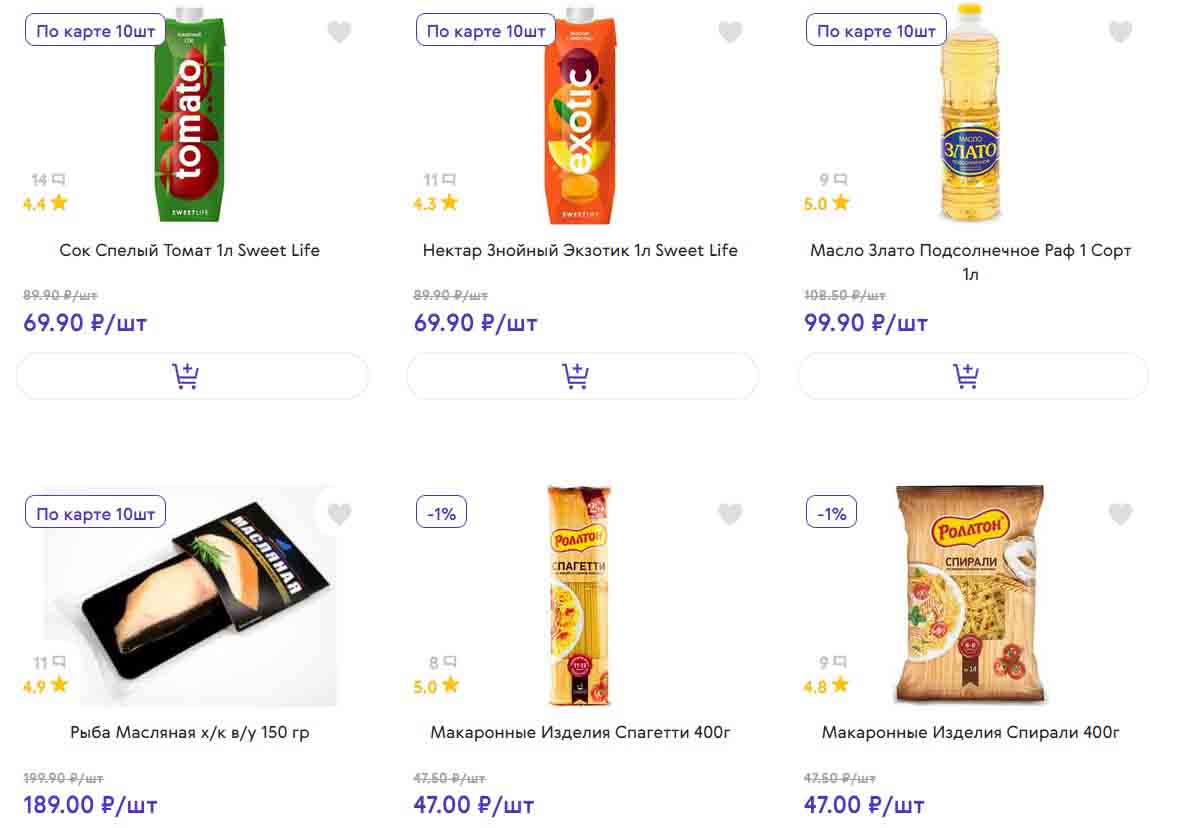
Task: Favorite the tomato juice with heart icon
Action: click(340, 32)
